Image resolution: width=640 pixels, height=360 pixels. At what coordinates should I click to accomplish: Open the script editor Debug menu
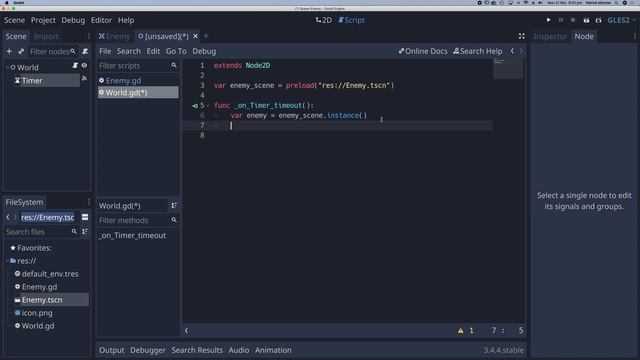click(x=204, y=51)
